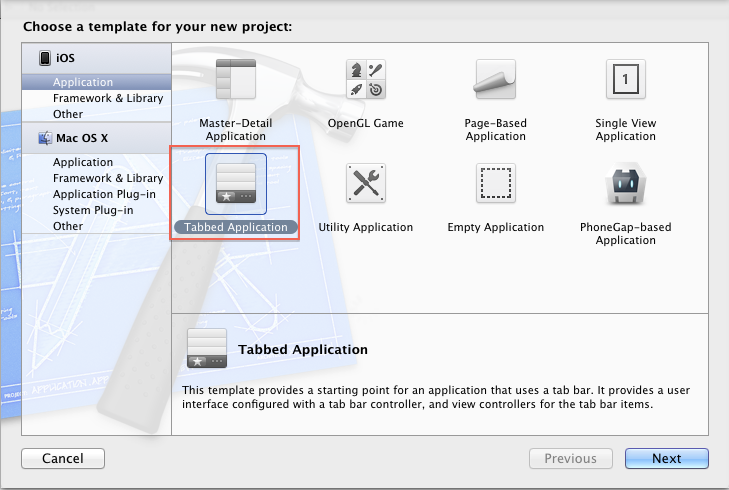This screenshot has width=729, height=490.
Task: Select the Other category under Mac OS X
Action: coord(96,226)
